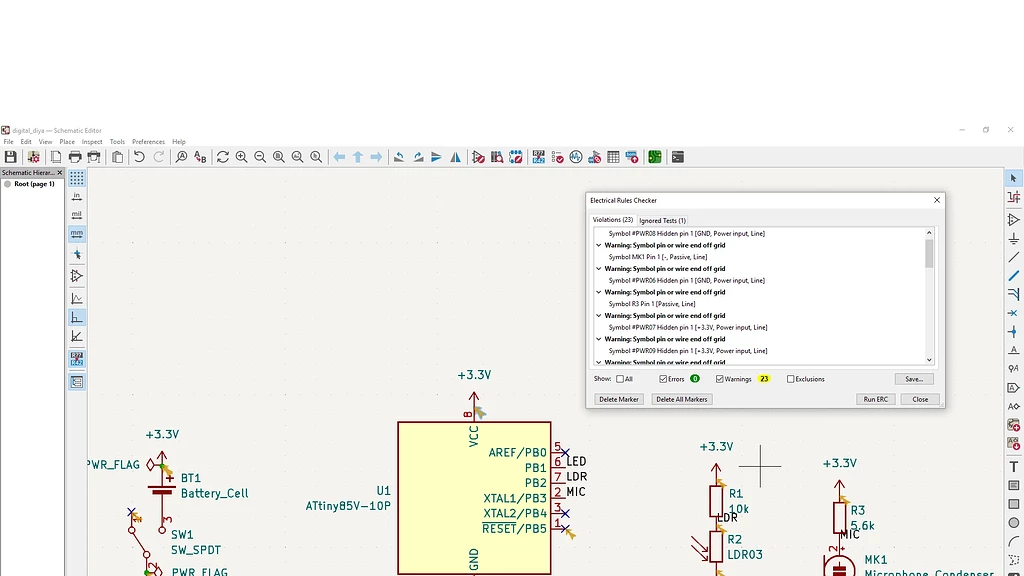Viewport: 1024px width, 576px height.
Task: Click the Run ERC button
Action: (x=874, y=399)
